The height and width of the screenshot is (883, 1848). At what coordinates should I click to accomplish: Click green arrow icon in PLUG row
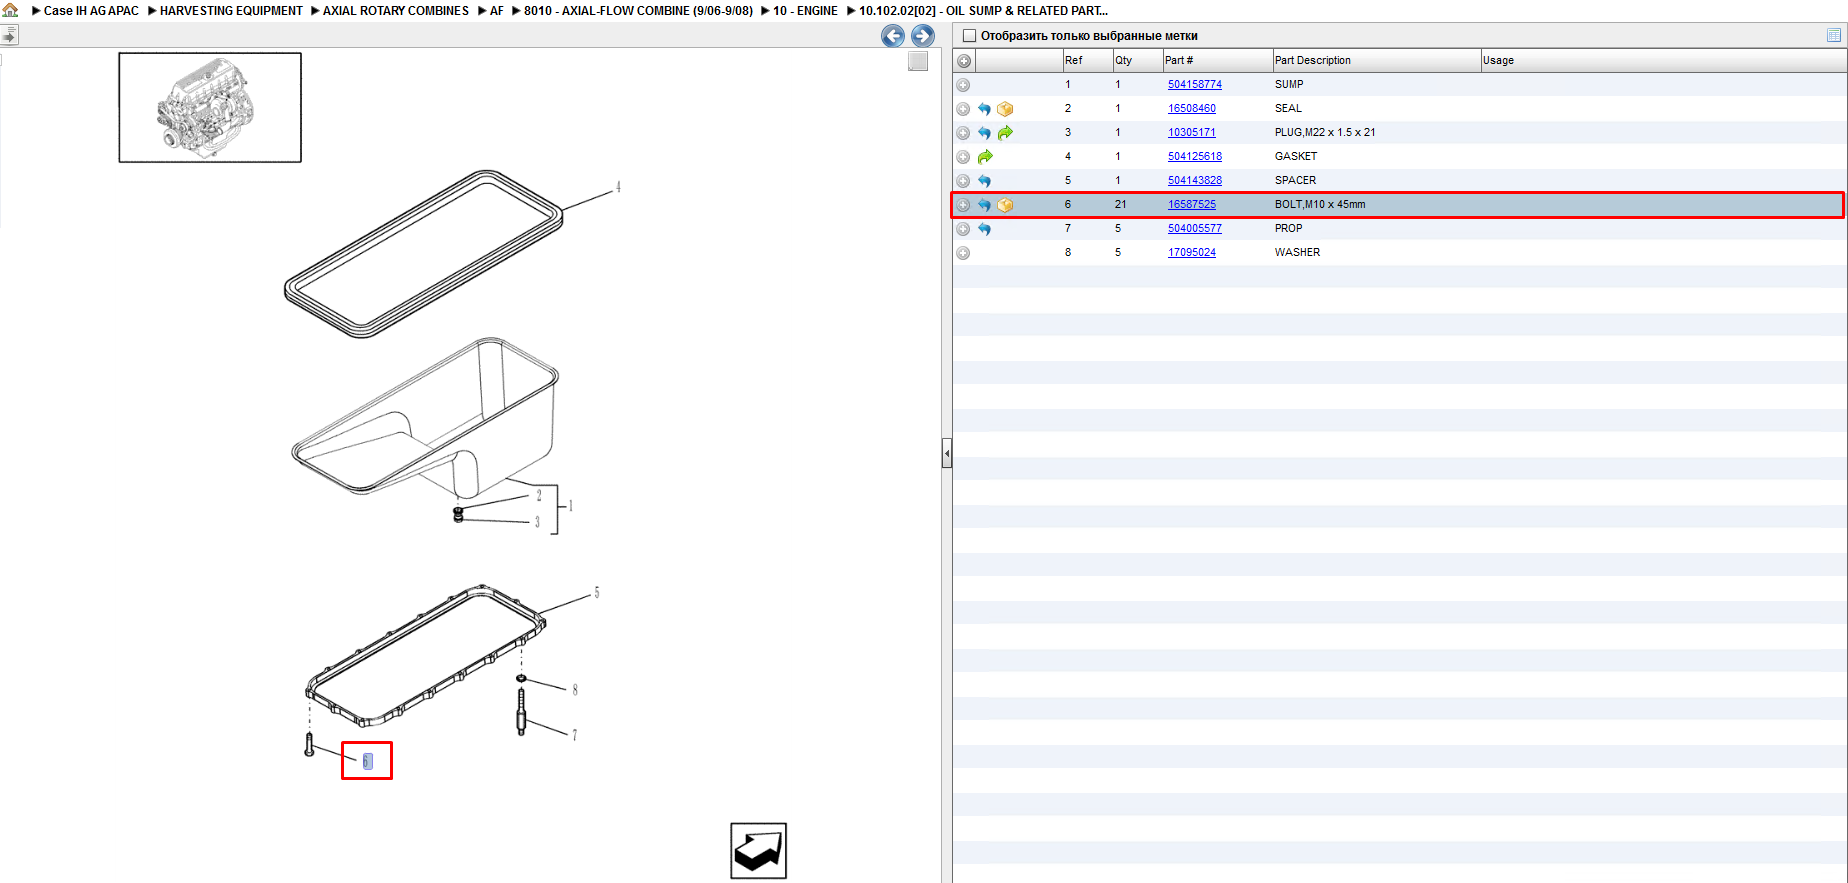click(x=1005, y=133)
